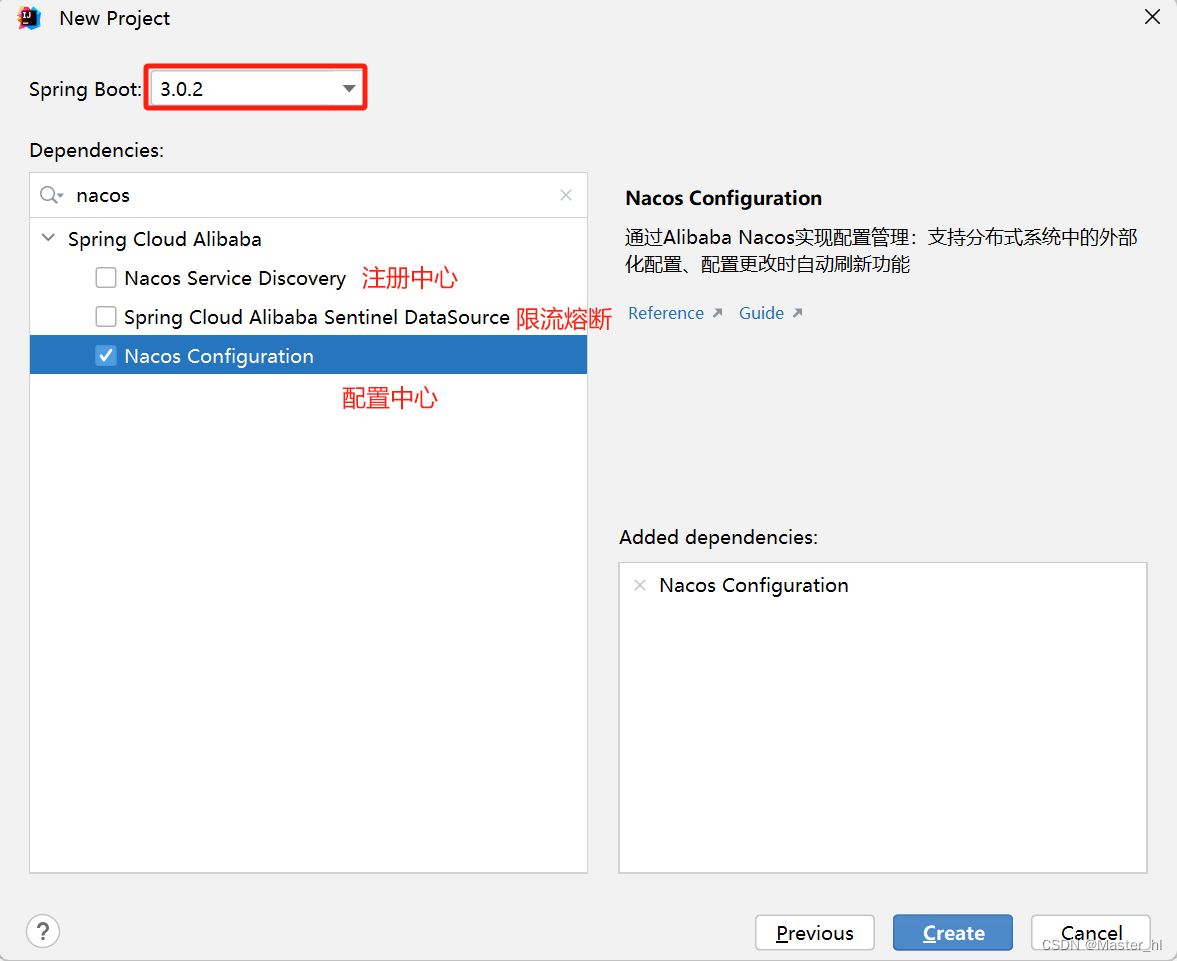Click the IntelliJ IDEA logo in title bar
Image resolution: width=1177 pixels, height=961 pixels.
click(x=29, y=17)
